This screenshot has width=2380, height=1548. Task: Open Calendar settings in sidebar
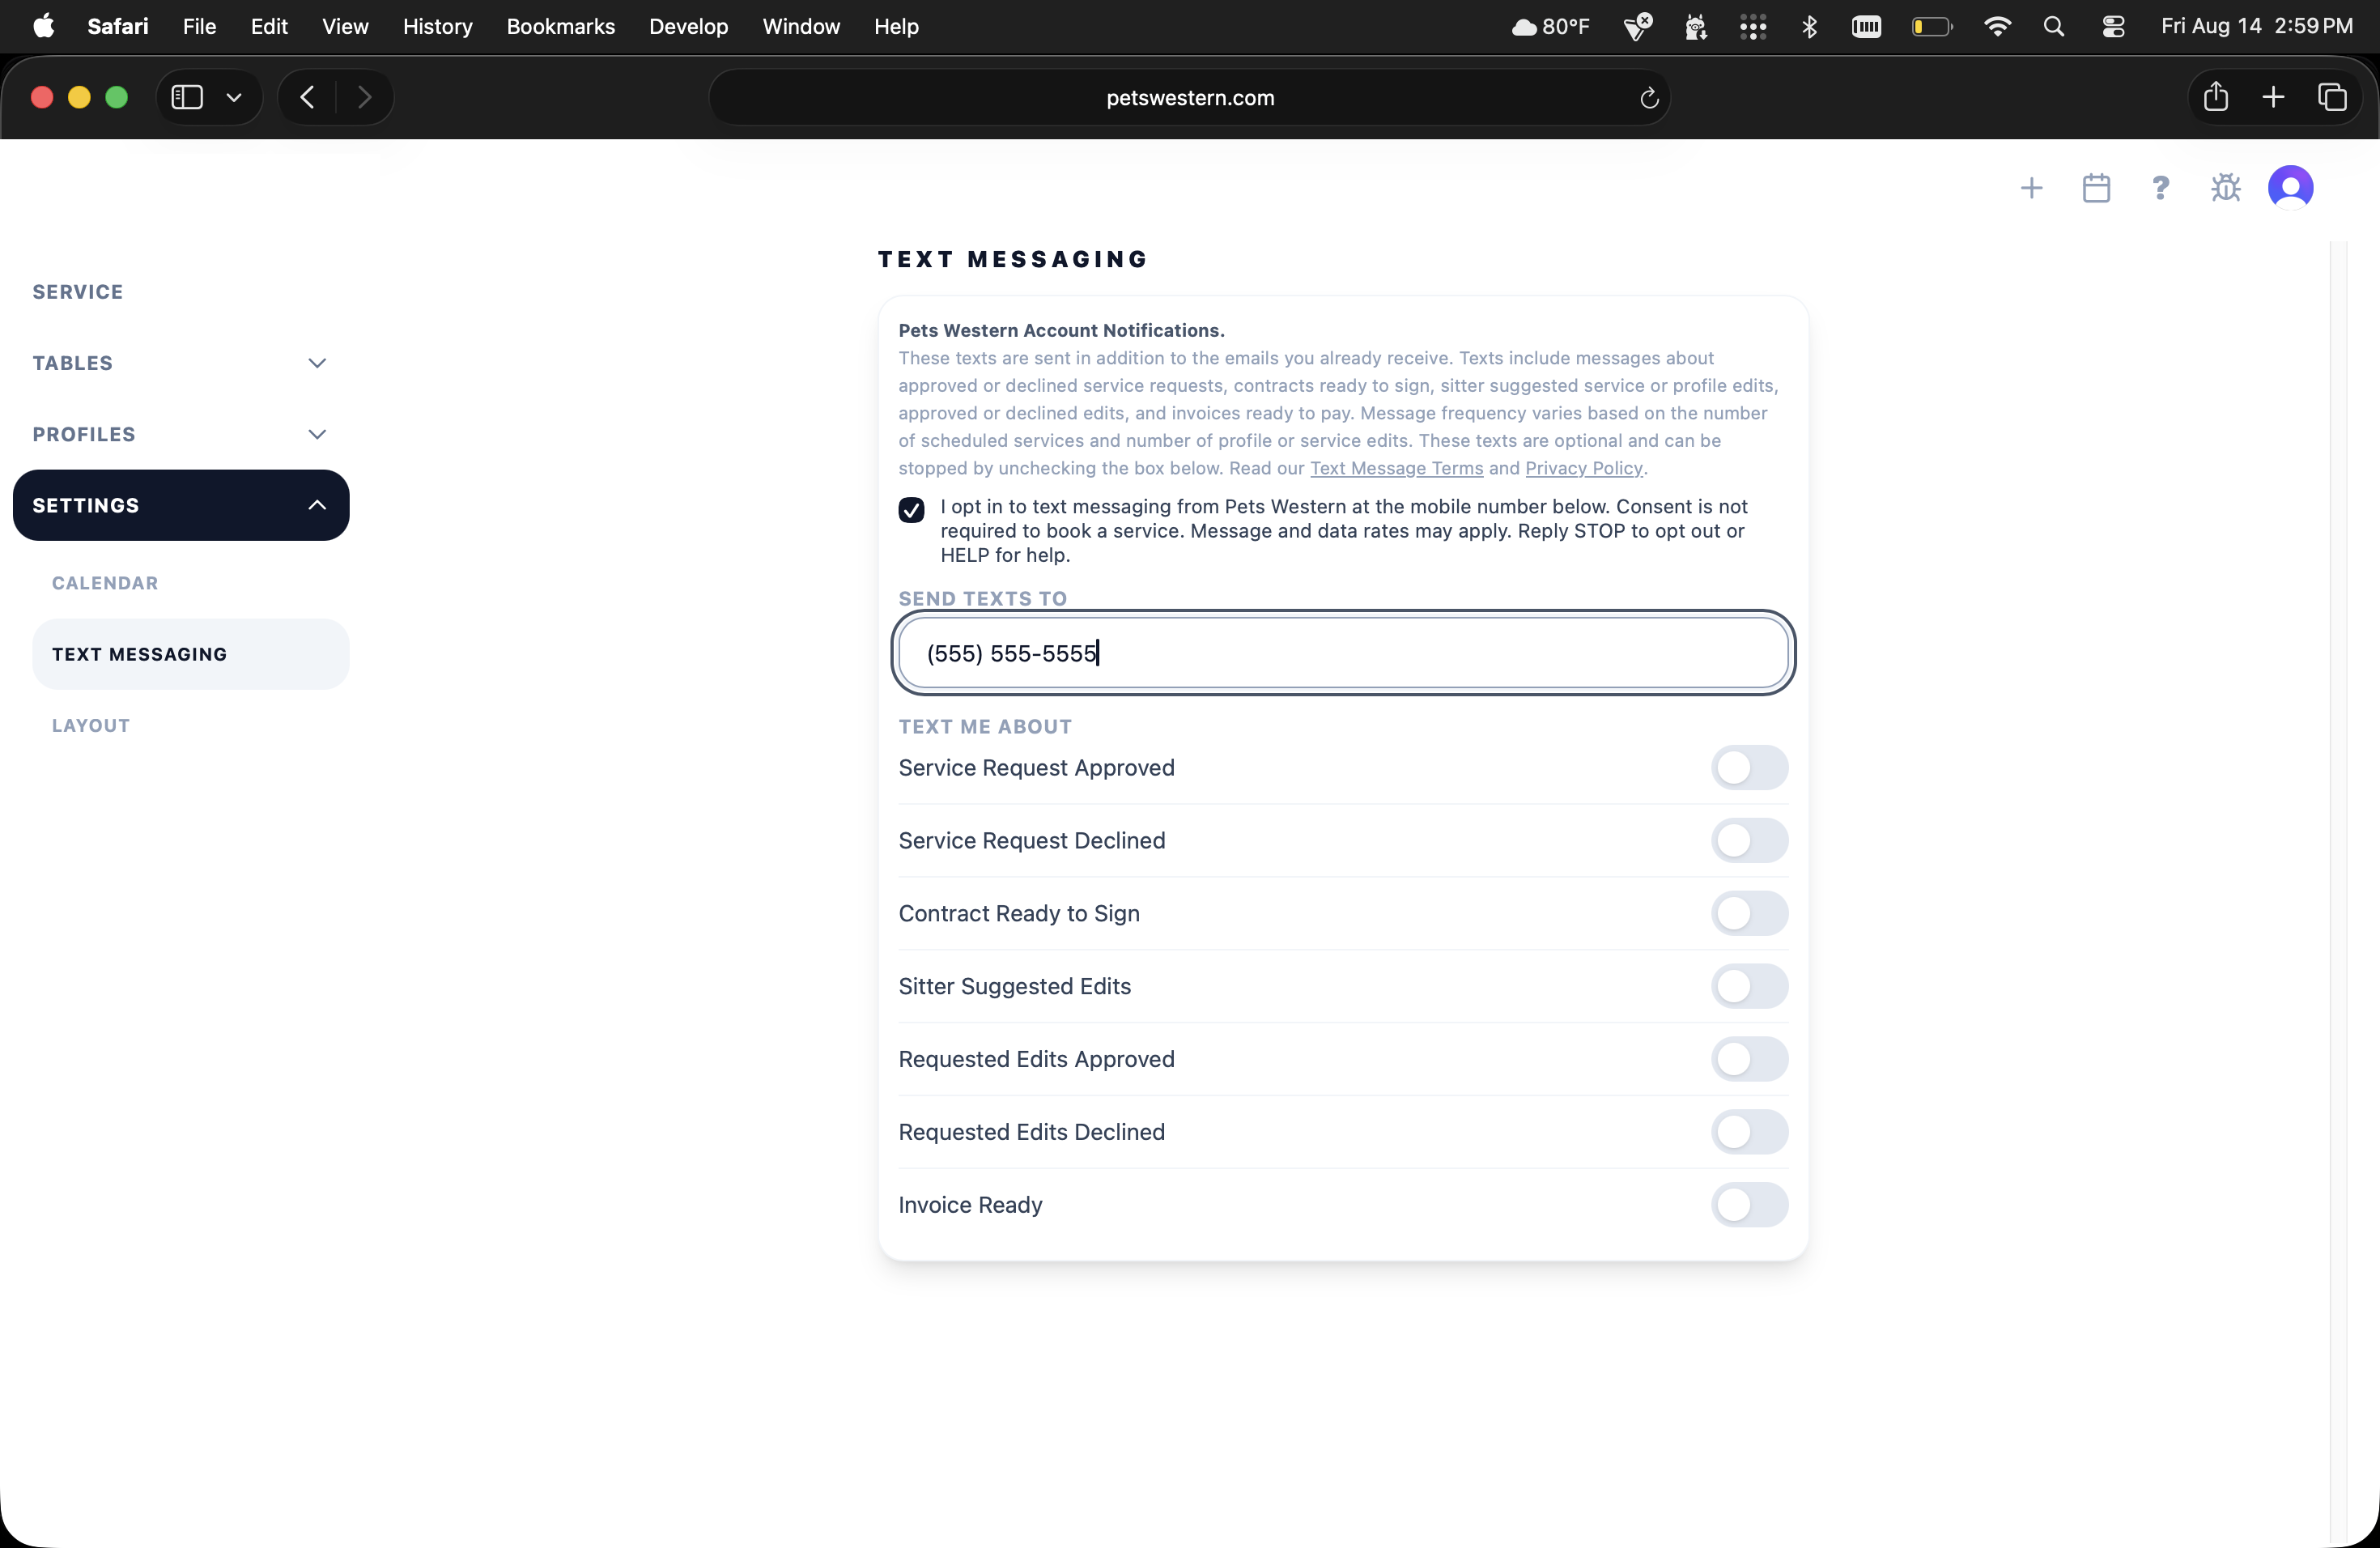click(105, 583)
